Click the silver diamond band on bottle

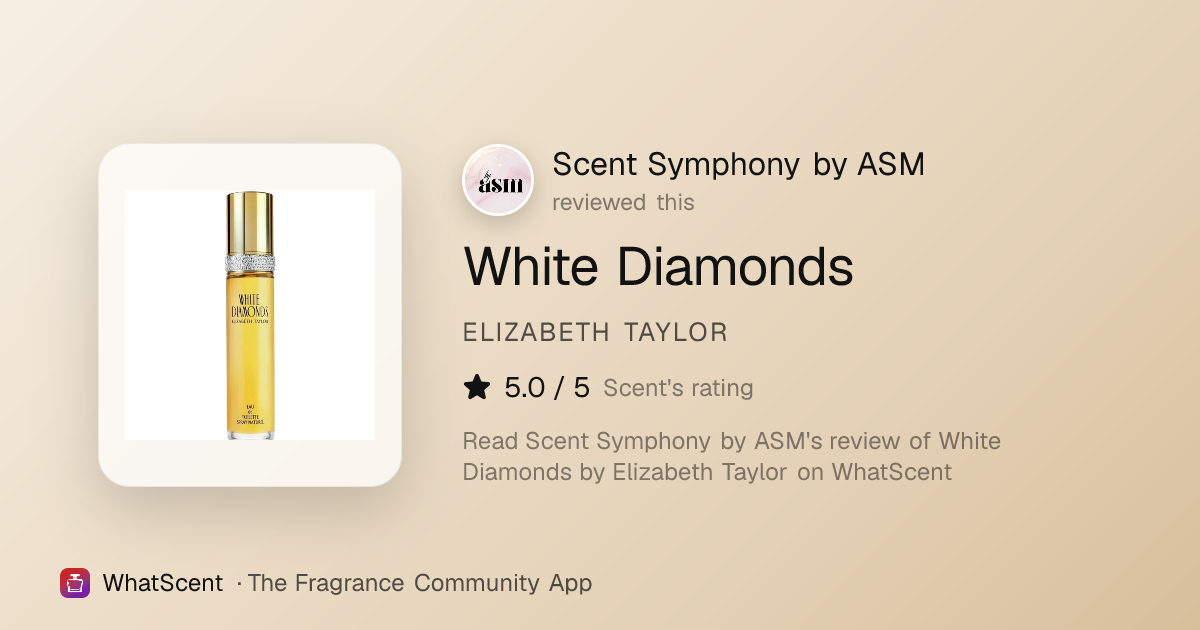pos(250,263)
